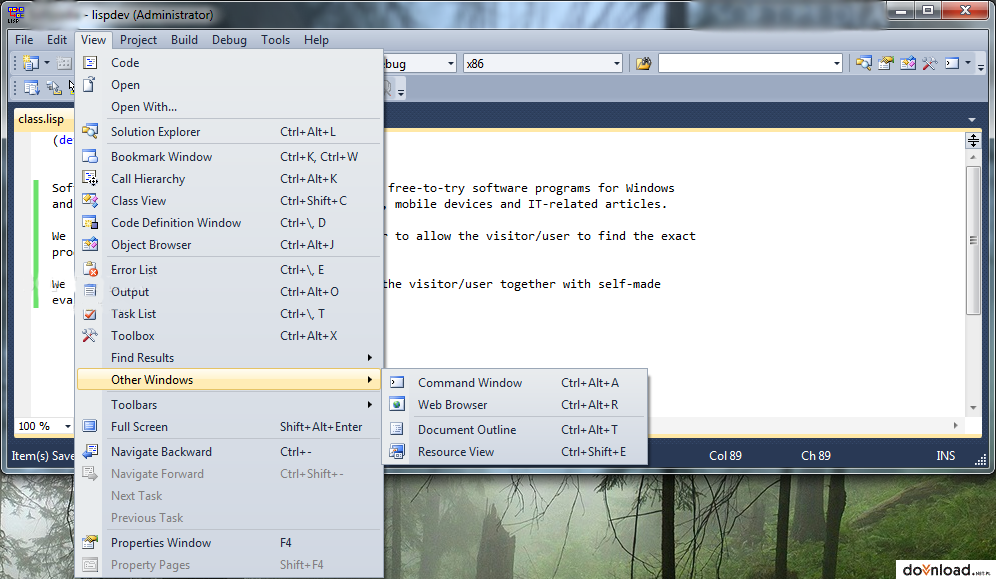Screen dimensions: 996x579
Task: Open the 100 % zoom dropdown
Action: pyautogui.click(x=67, y=426)
